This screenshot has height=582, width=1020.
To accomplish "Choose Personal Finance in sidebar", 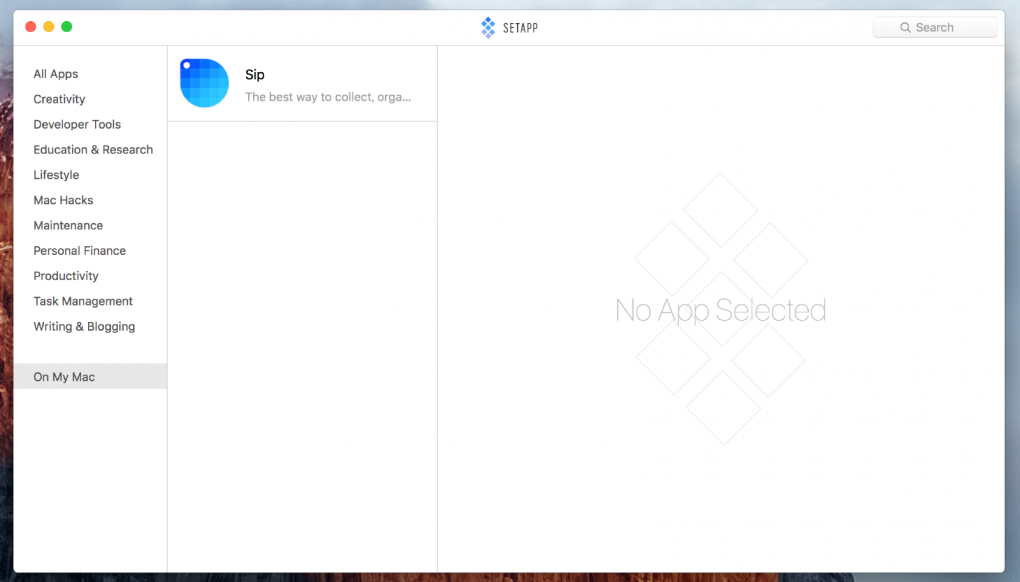I will [x=80, y=251].
